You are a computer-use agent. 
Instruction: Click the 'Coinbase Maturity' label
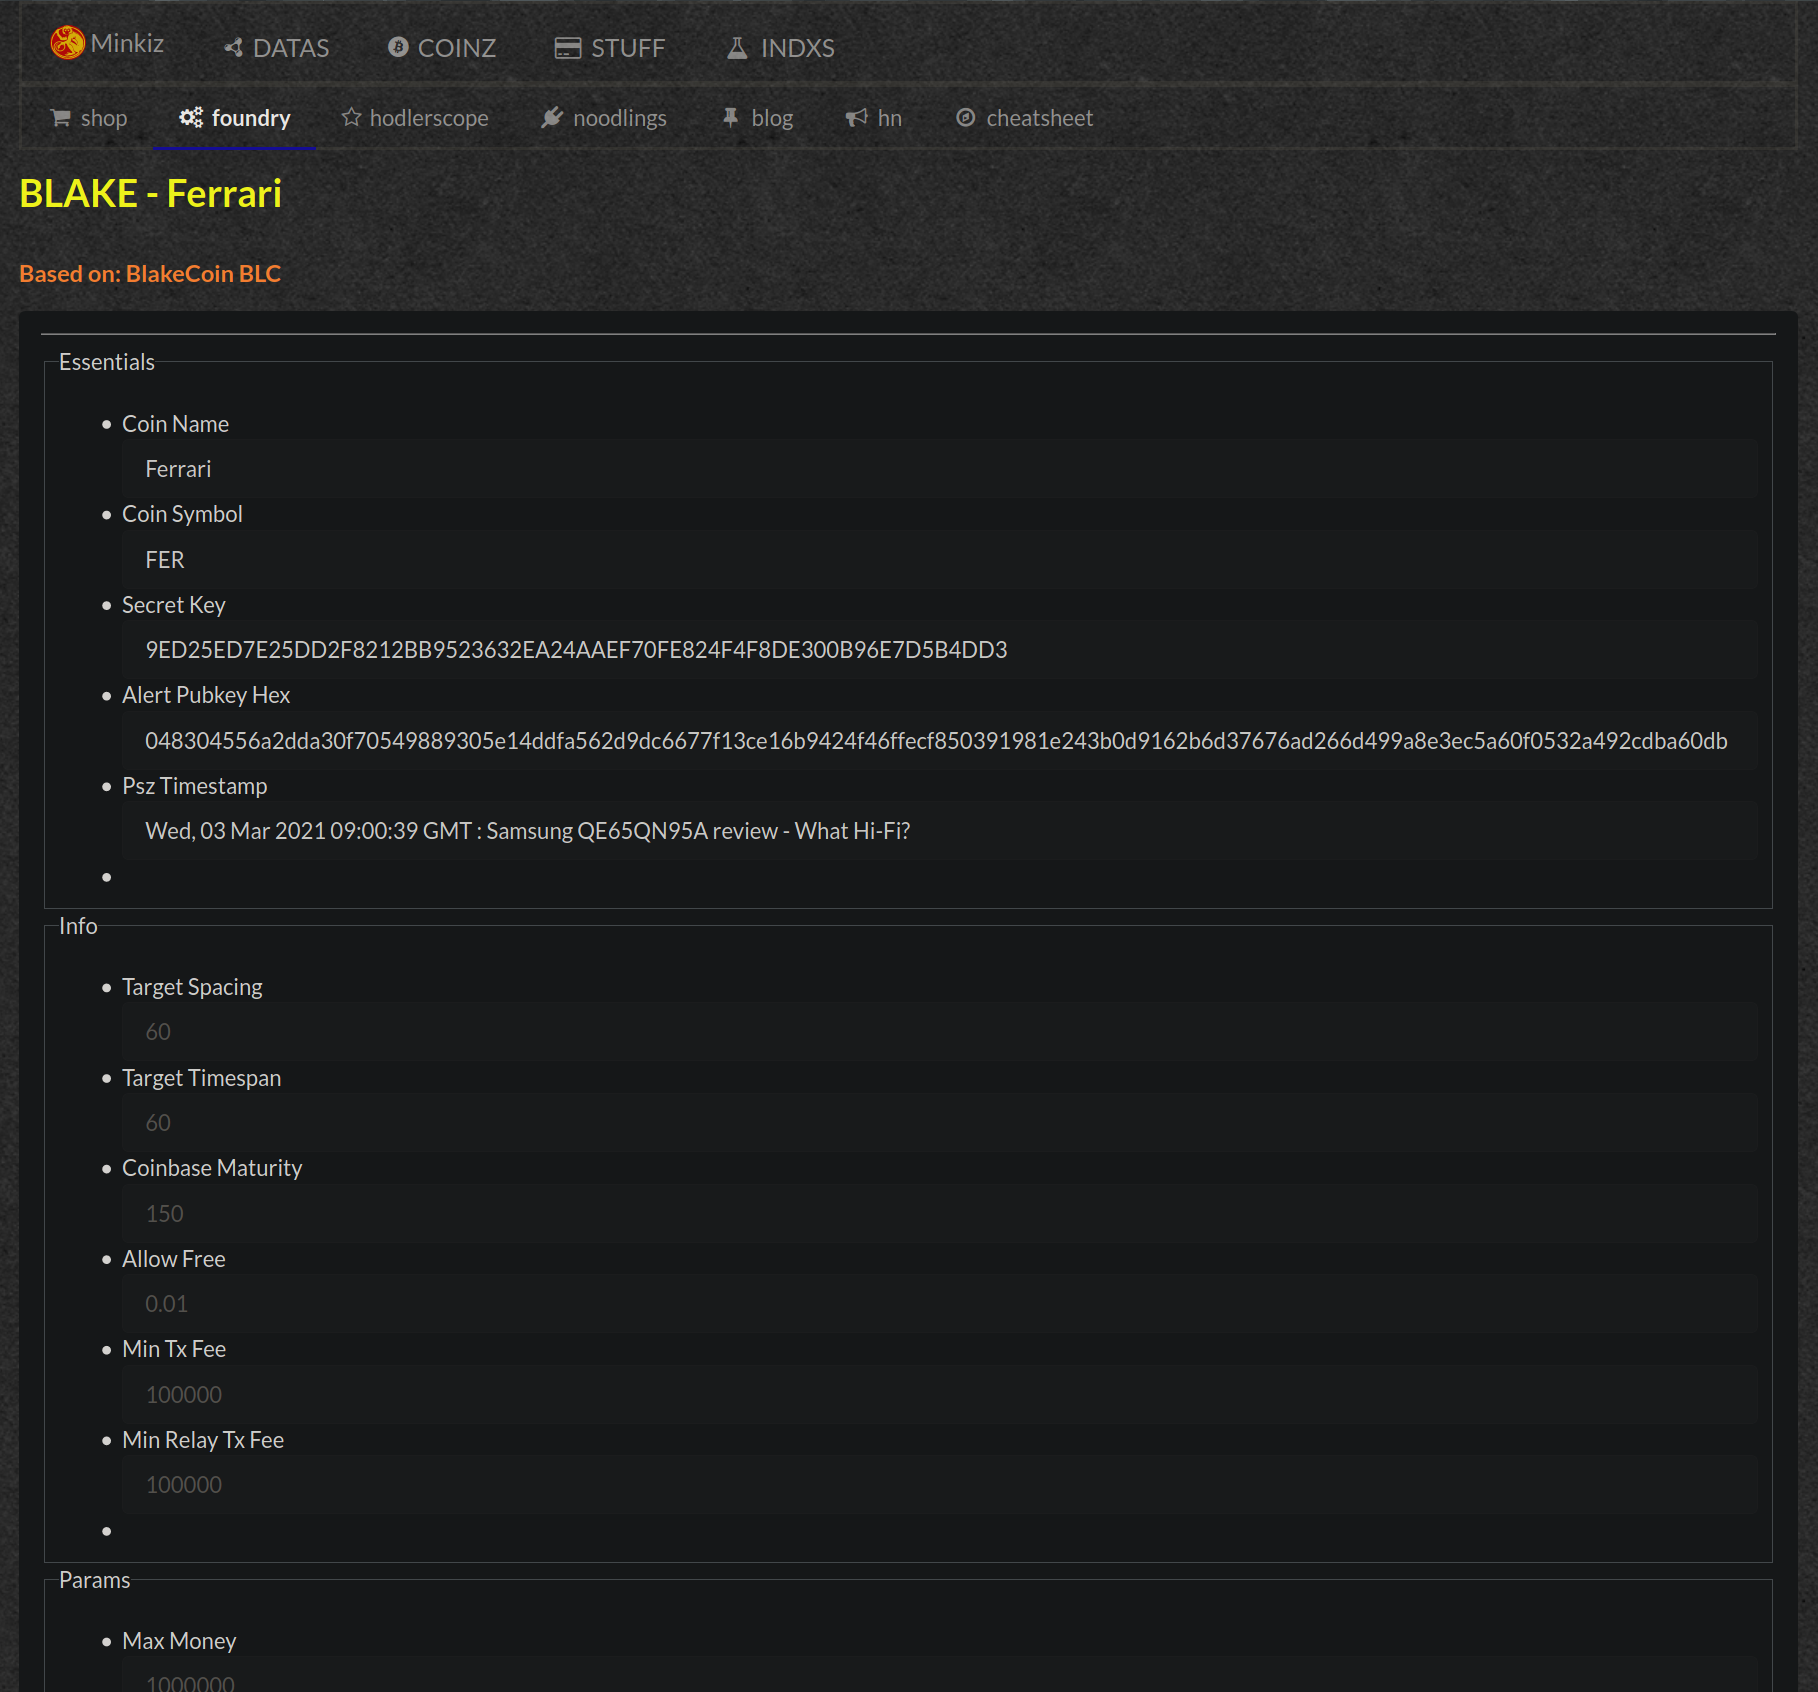[212, 1168]
